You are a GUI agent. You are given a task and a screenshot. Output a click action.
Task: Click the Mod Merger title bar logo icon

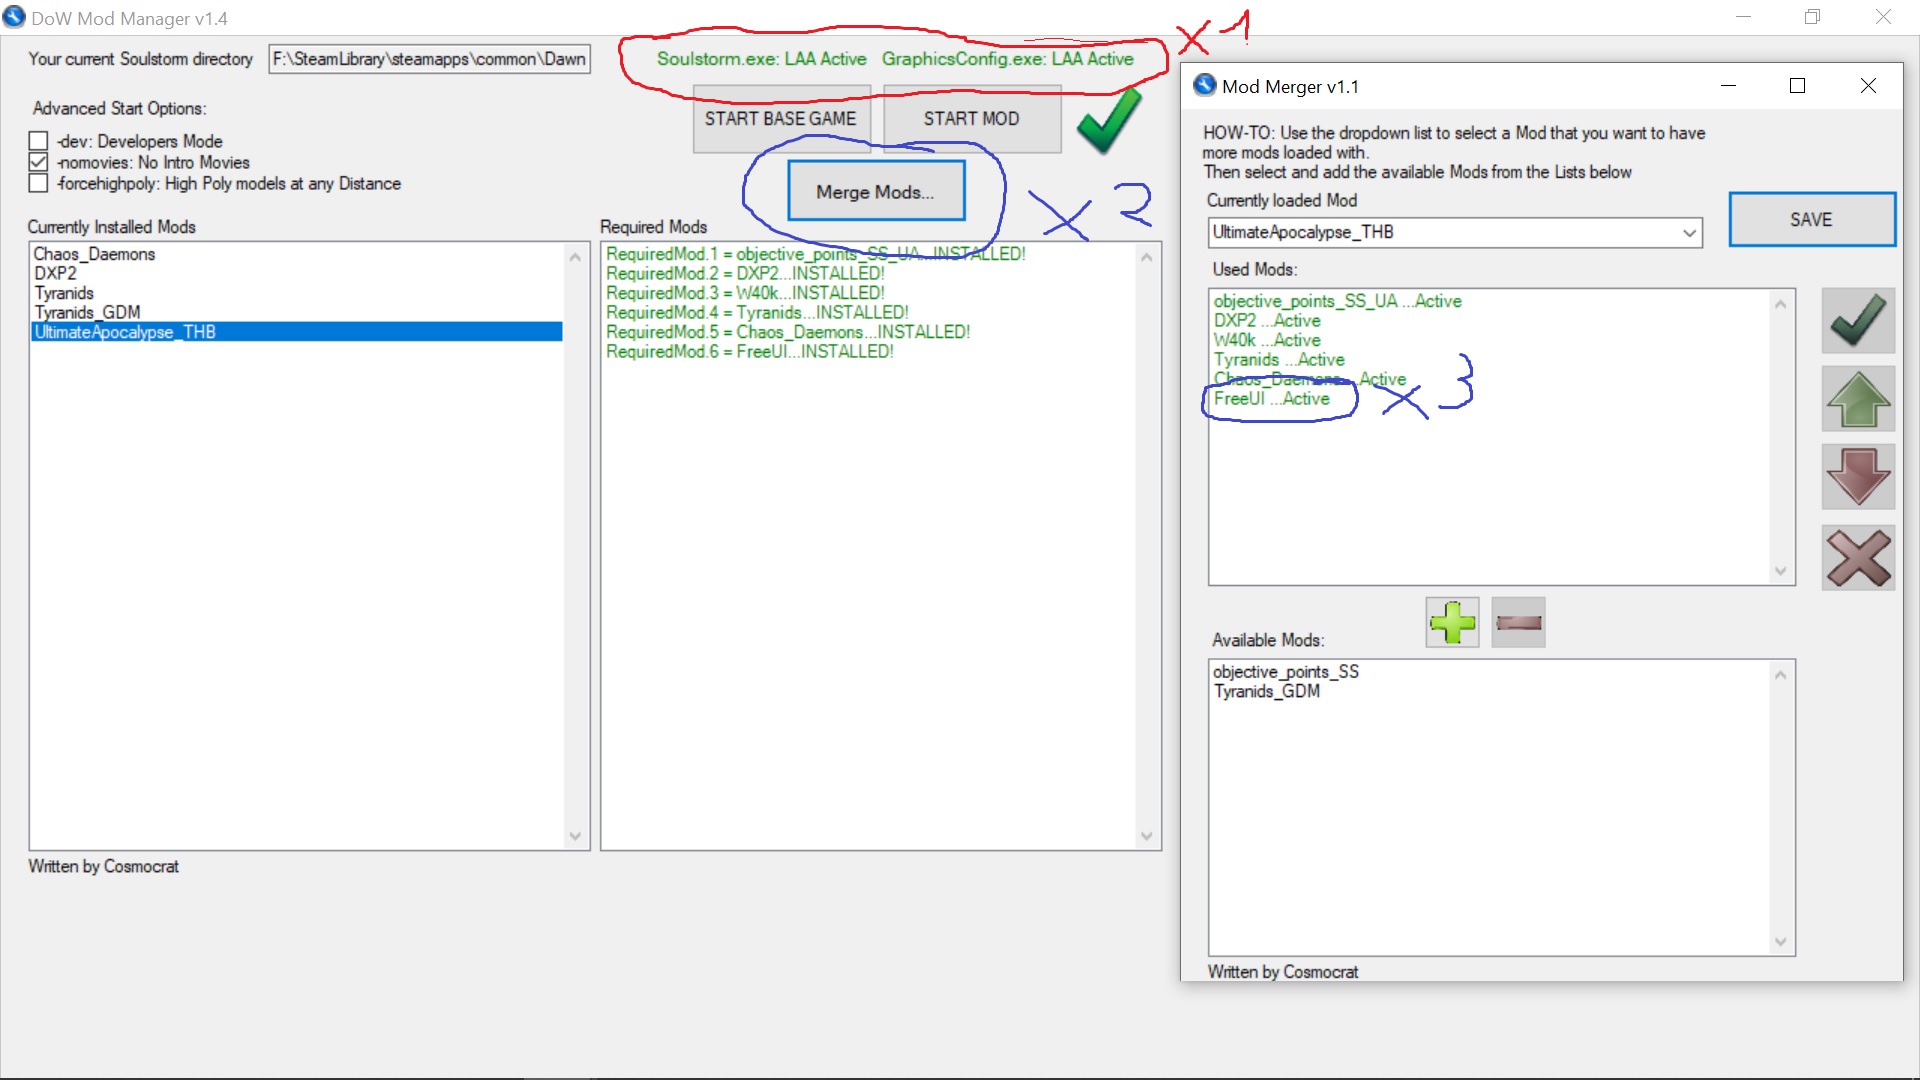pyautogui.click(x=1205, y=86)
